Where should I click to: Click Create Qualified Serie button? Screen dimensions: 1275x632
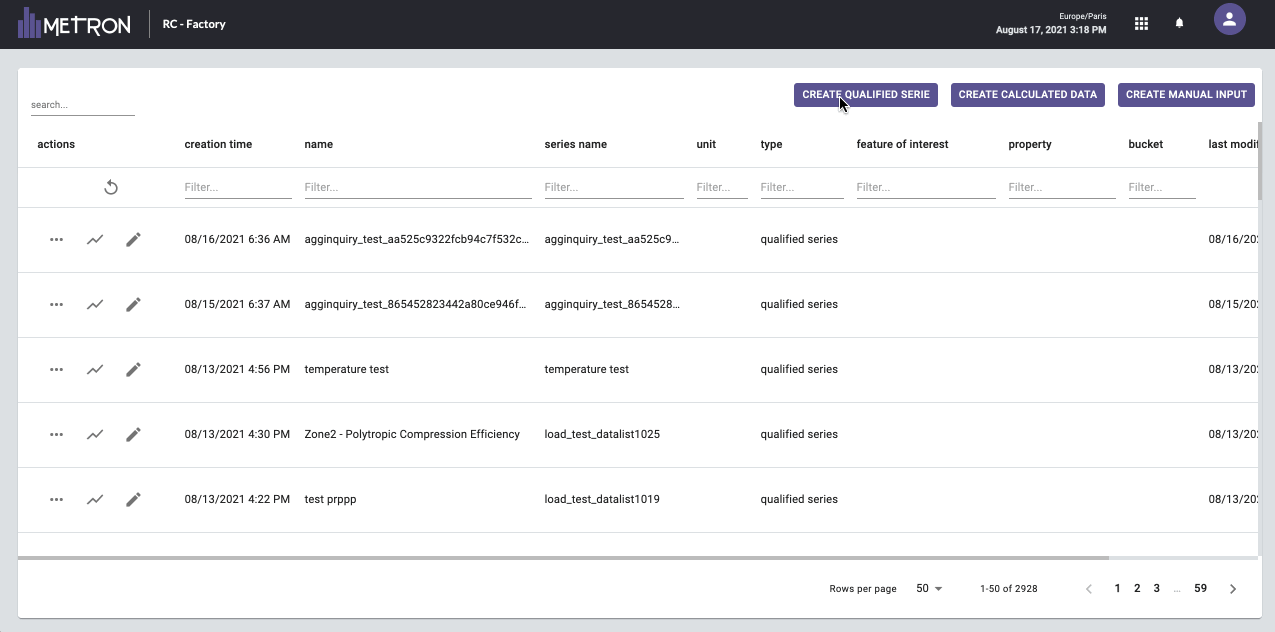click(x=865, y=94)
